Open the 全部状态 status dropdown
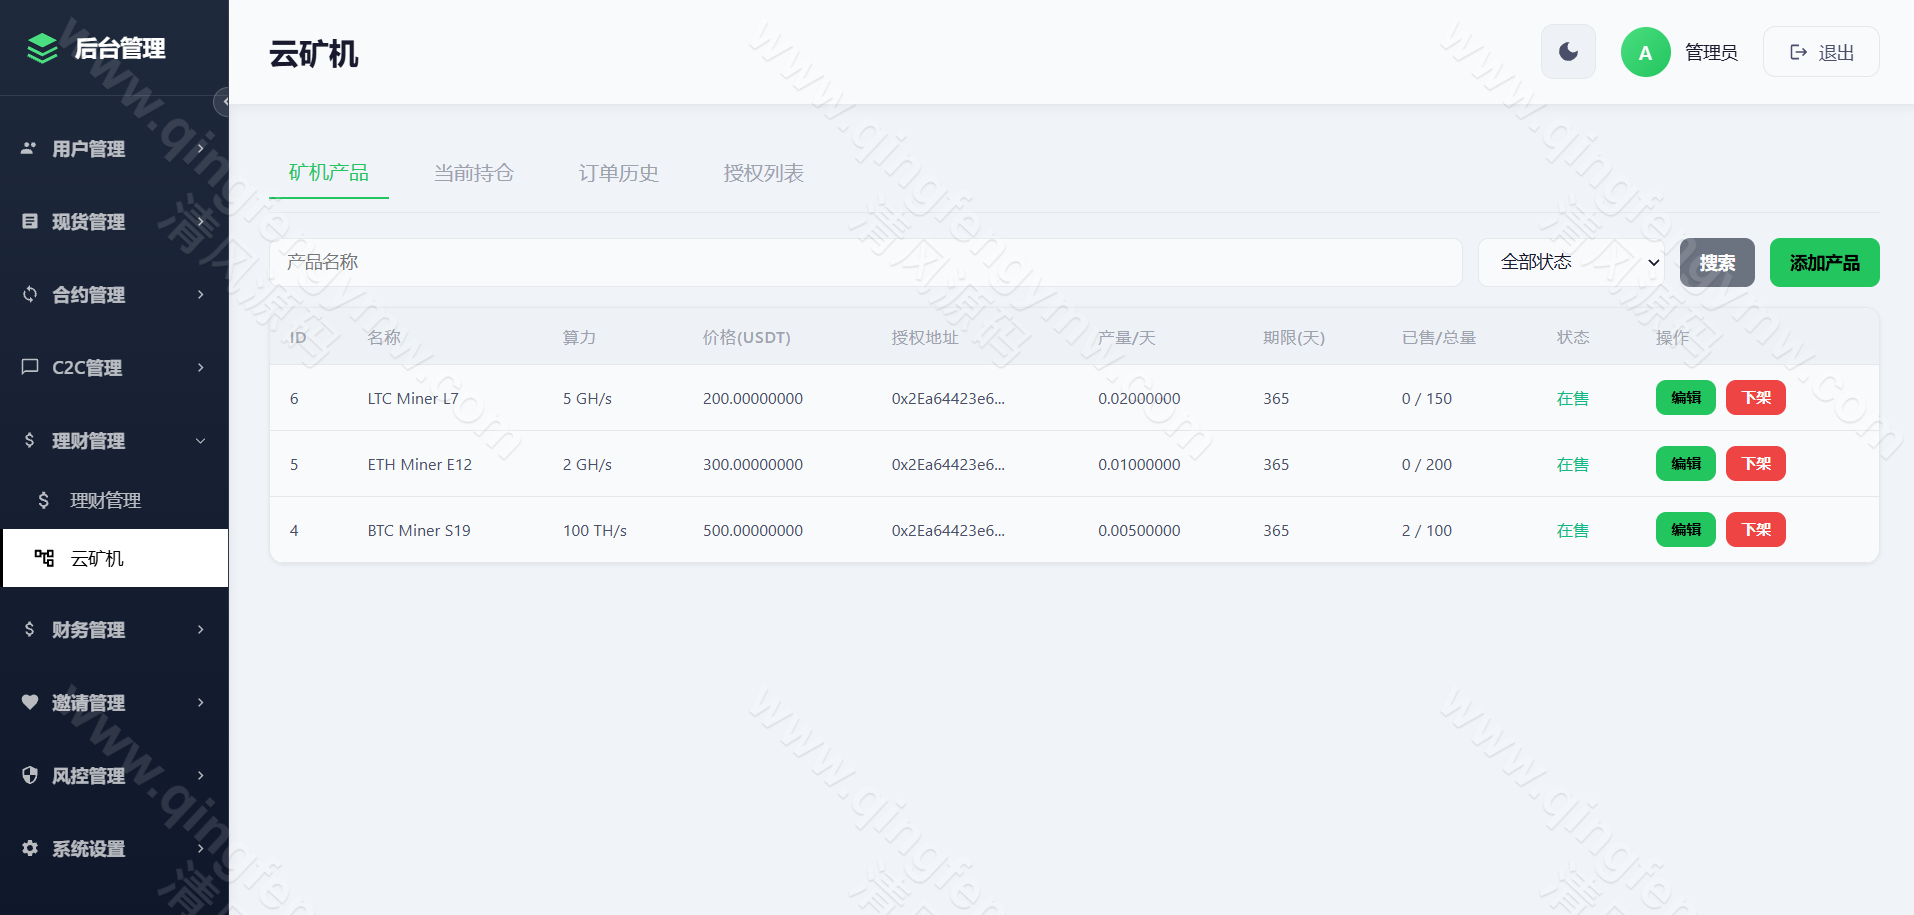The image size is (1914, 915). pyautogui.click(x=1571, y=262)
